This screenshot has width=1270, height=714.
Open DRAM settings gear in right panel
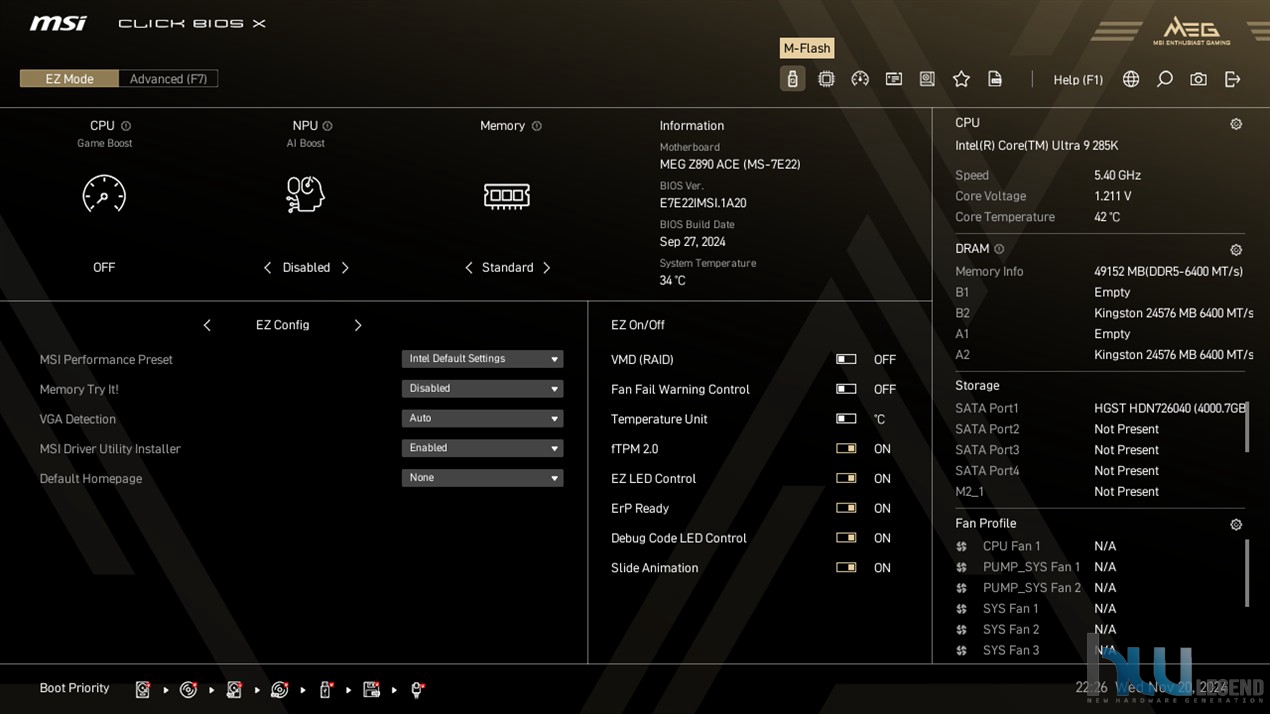1236,250
